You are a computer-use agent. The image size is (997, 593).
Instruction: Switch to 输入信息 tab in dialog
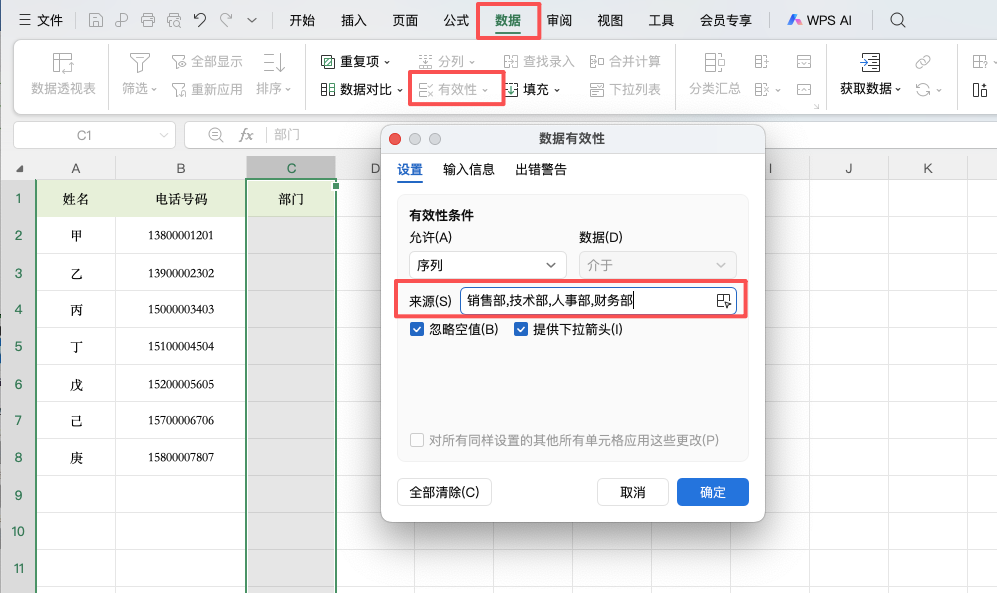pyautogui.click(x=469, y=170)
